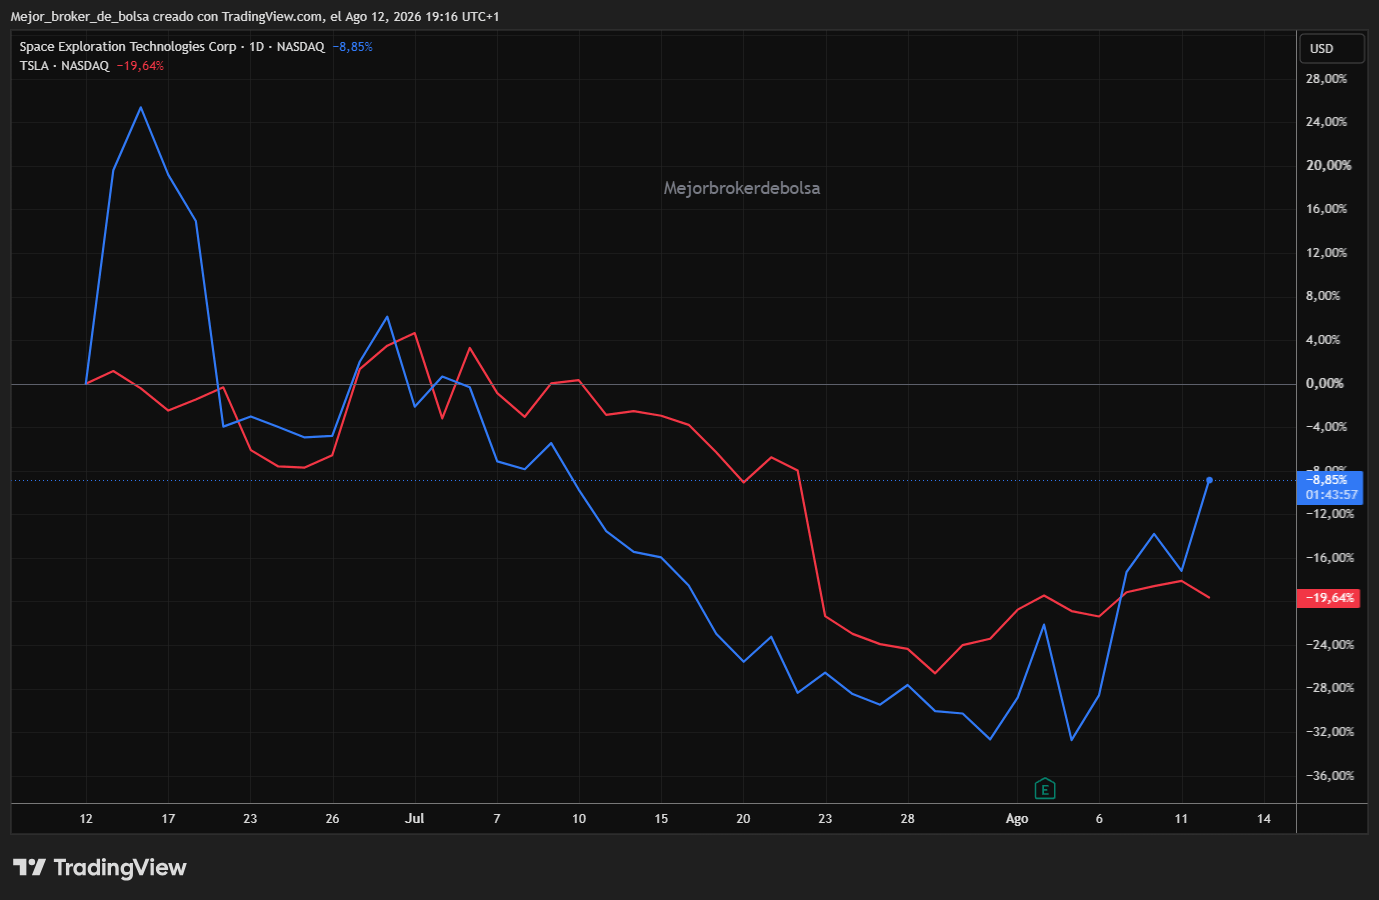Click the −28,00% price scale label
Viewport: 1379px width, 900px height.
click(1330, 688)
